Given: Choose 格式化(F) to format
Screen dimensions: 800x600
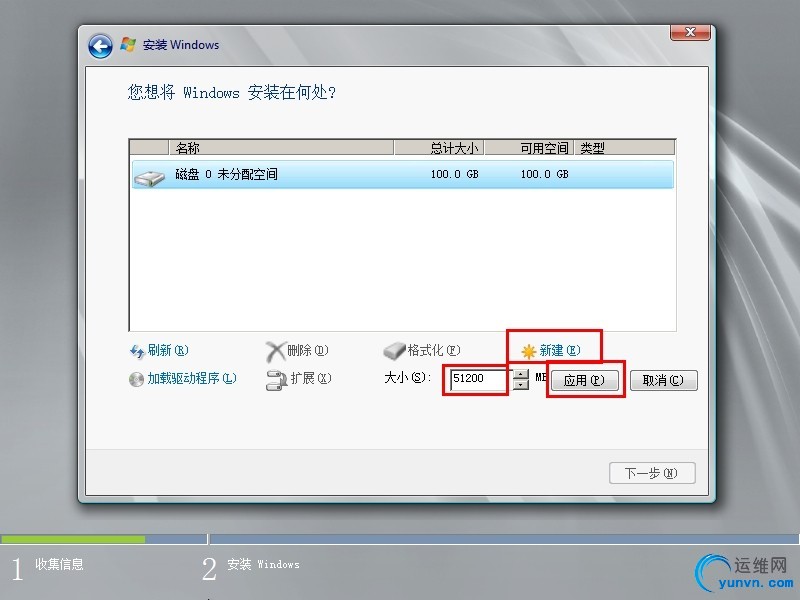Looking at the screenshot, I should [434, 351].
